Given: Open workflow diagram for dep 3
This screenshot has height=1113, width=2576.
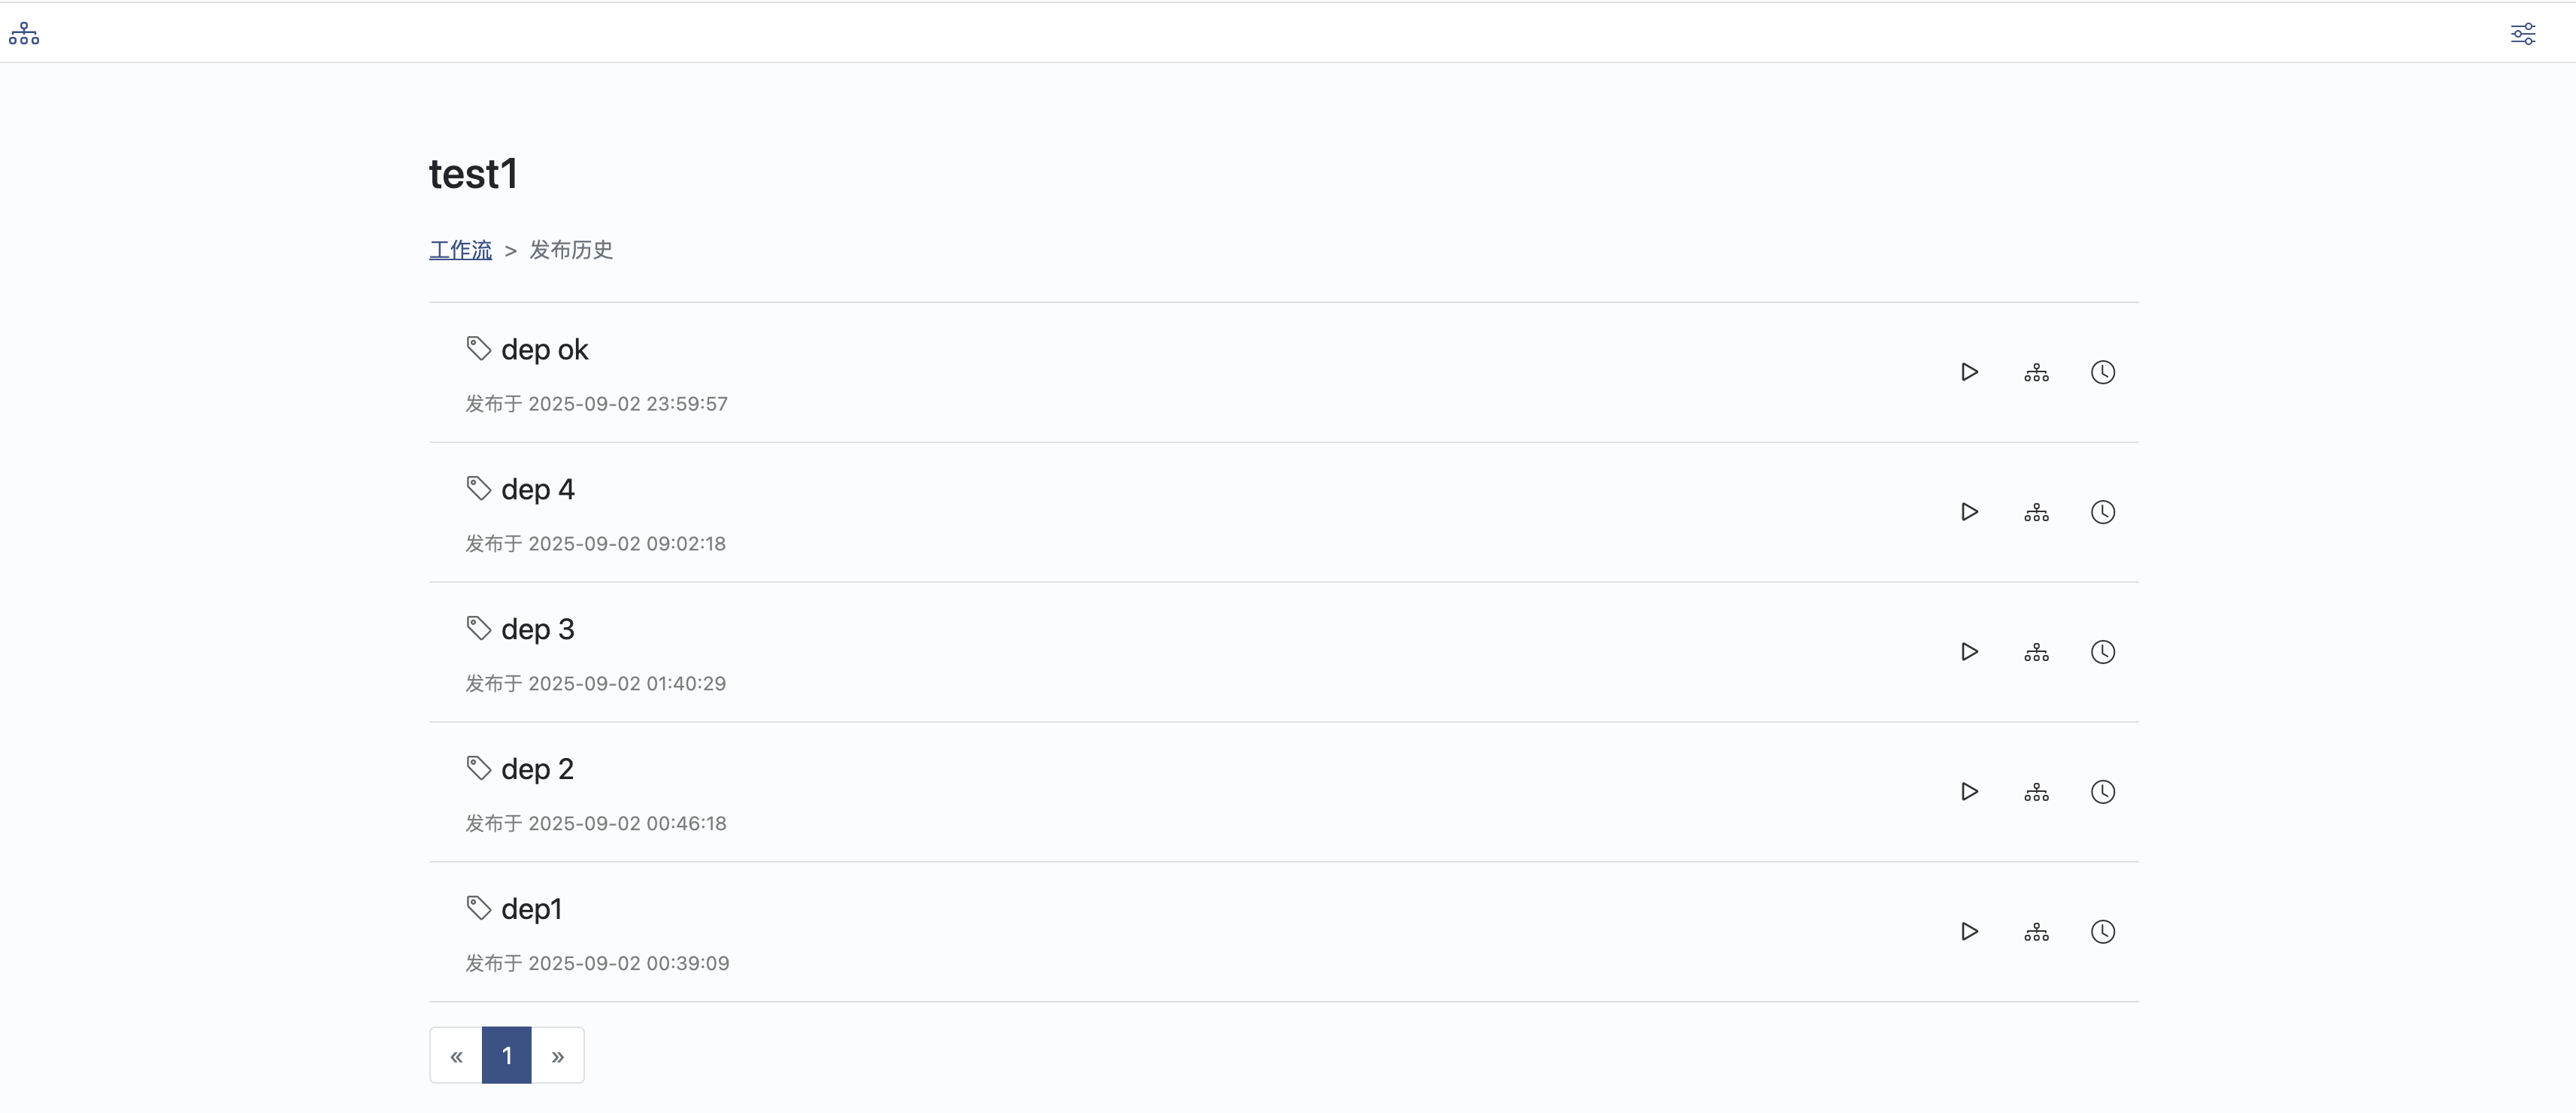Looking at the screenshot, I should point(2036,652).
